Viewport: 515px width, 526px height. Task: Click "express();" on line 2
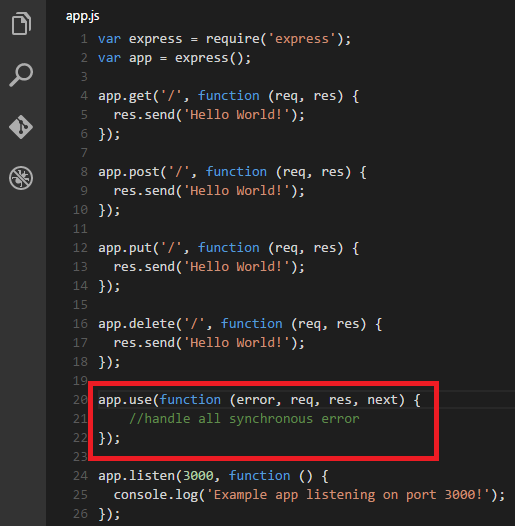(x=213, y=58)
